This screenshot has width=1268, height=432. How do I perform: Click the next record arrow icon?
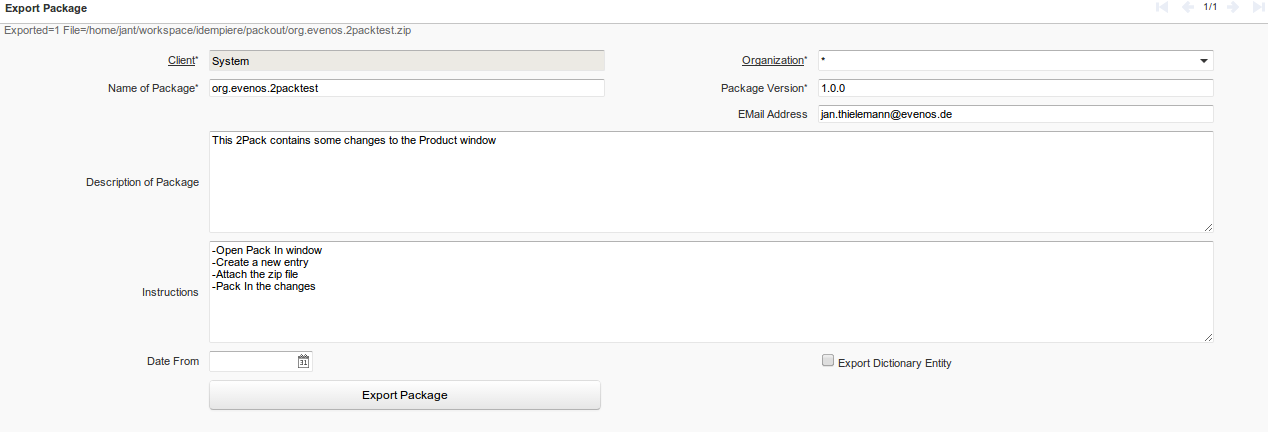[1233, 7]
